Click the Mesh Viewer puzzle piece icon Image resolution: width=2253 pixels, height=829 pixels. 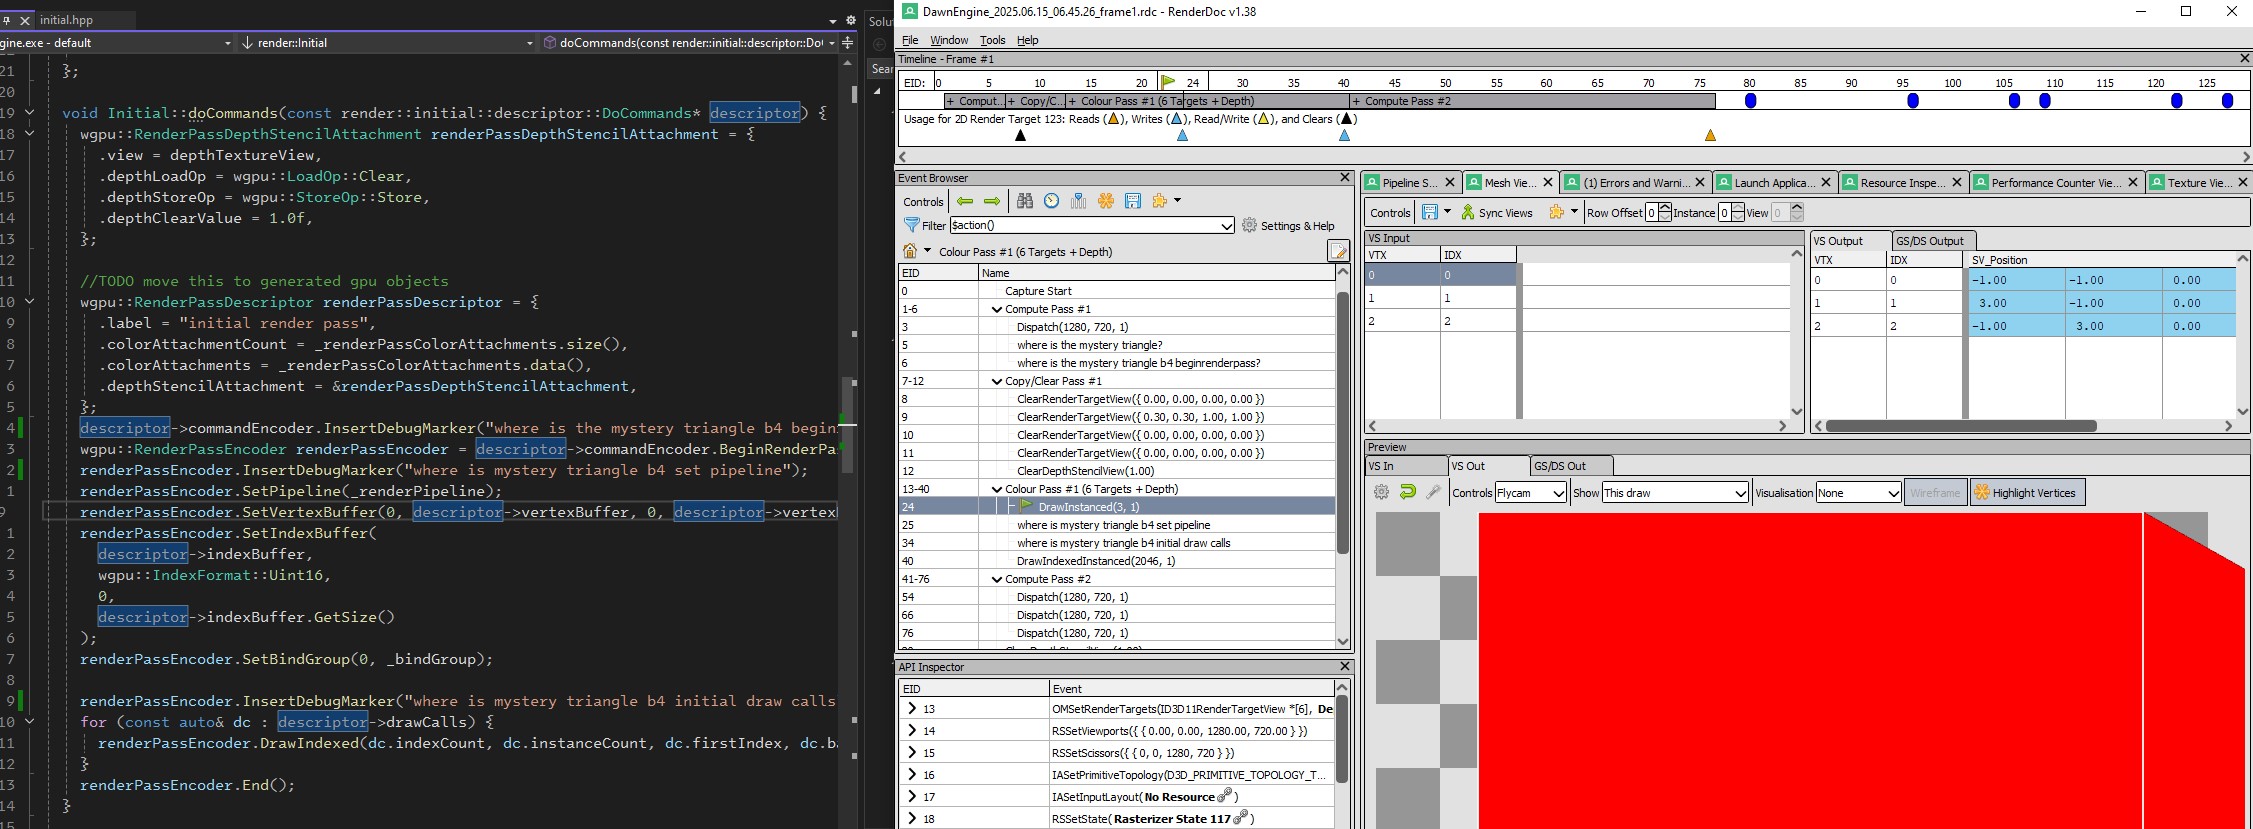pos(1556,212)
